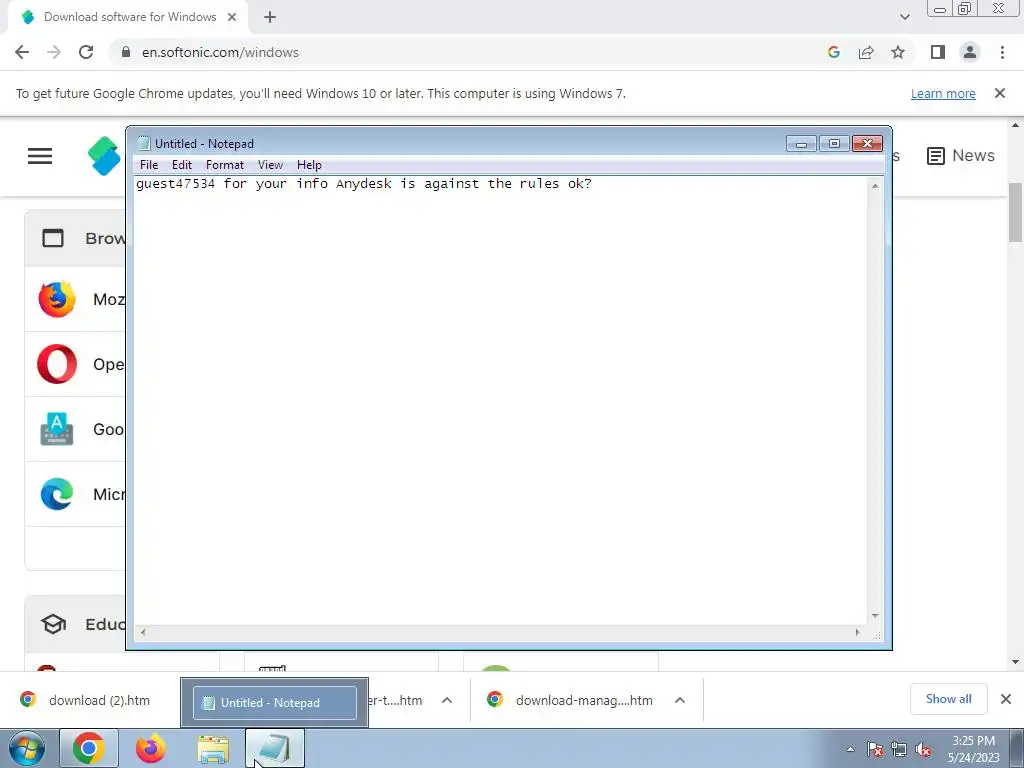This screenshot has height=768, width=1024.
Task: Open Windows Explorer from taskbar
Action: click(x=213, y=748)
